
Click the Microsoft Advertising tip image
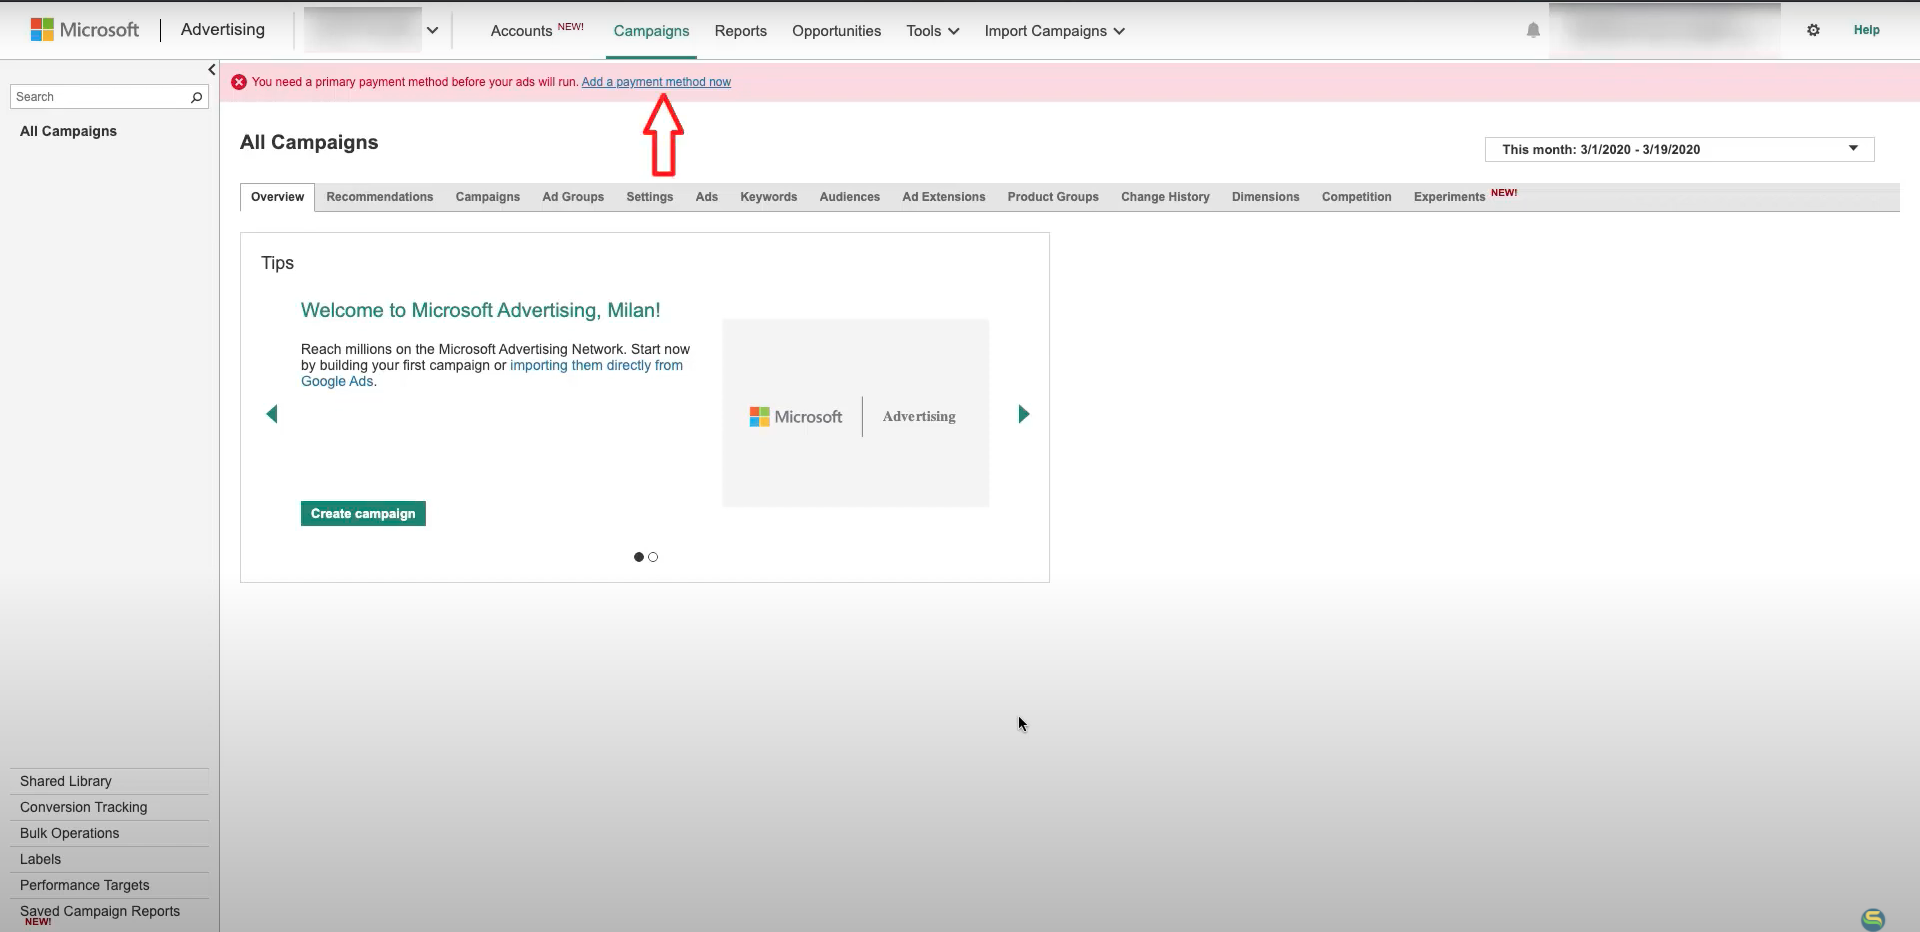click(x=855, y=413)
